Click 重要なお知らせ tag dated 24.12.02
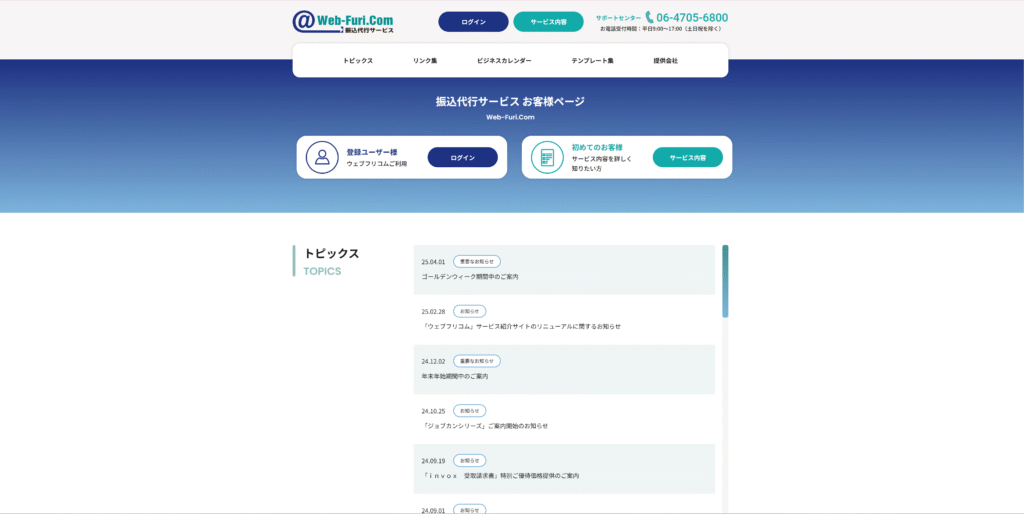Viewport: 1024px width, 514px height. point(477,361)
